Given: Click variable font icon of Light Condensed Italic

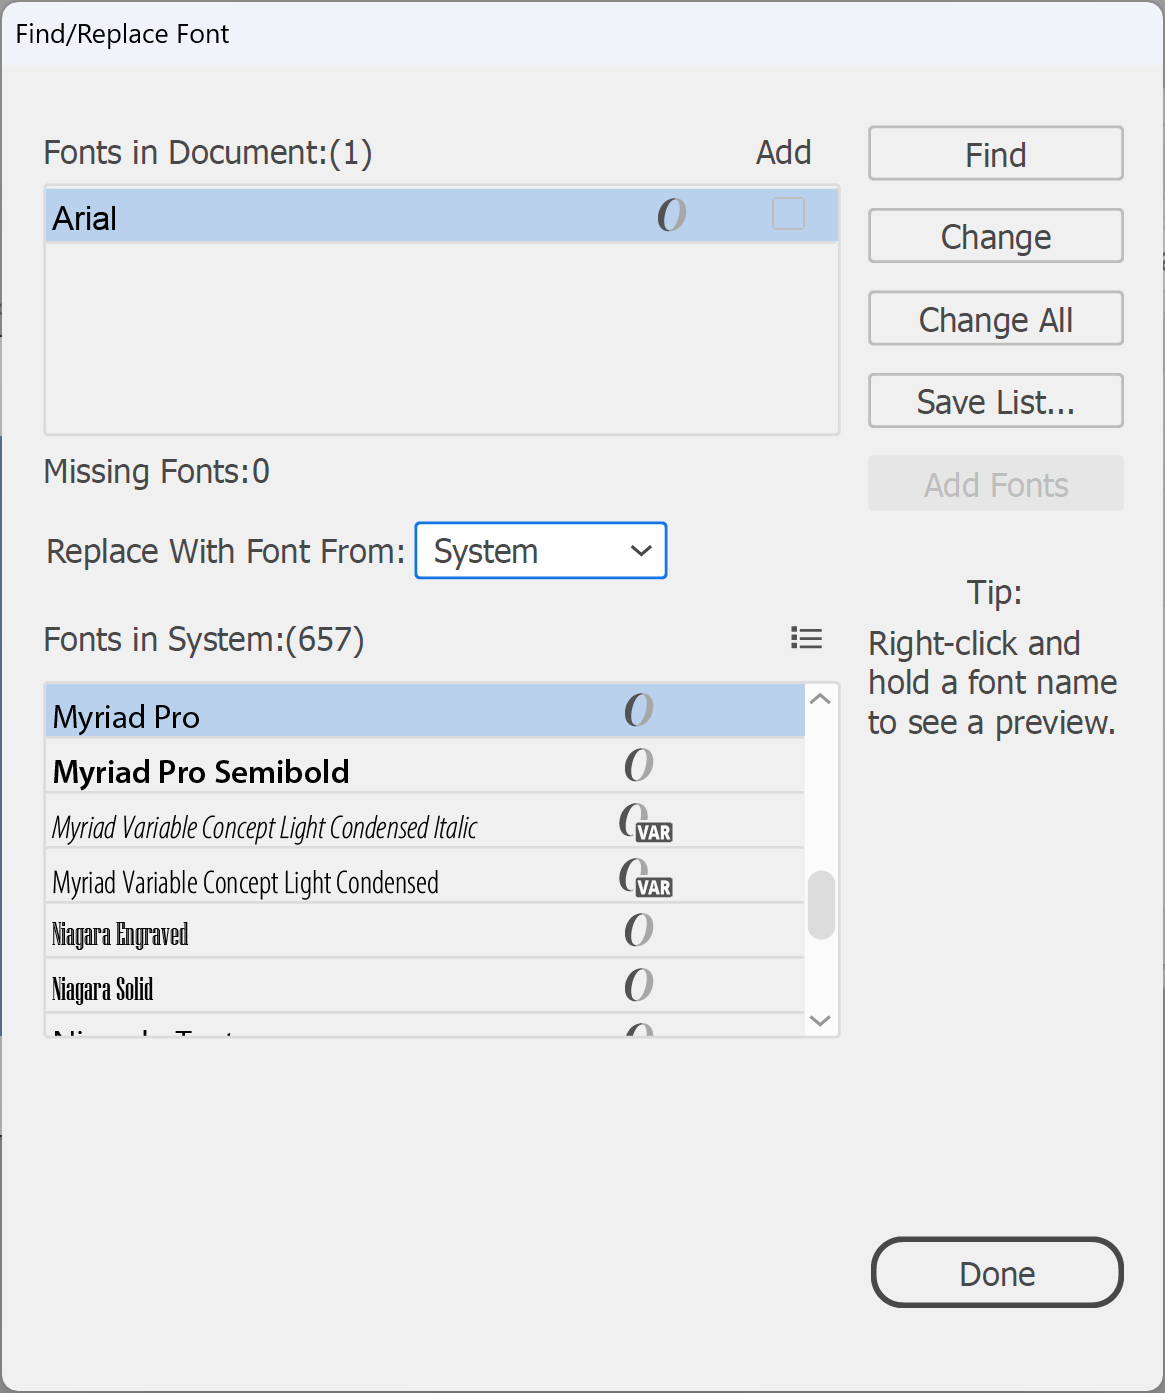Looking at the screenshot, I should tap(646, 822).
